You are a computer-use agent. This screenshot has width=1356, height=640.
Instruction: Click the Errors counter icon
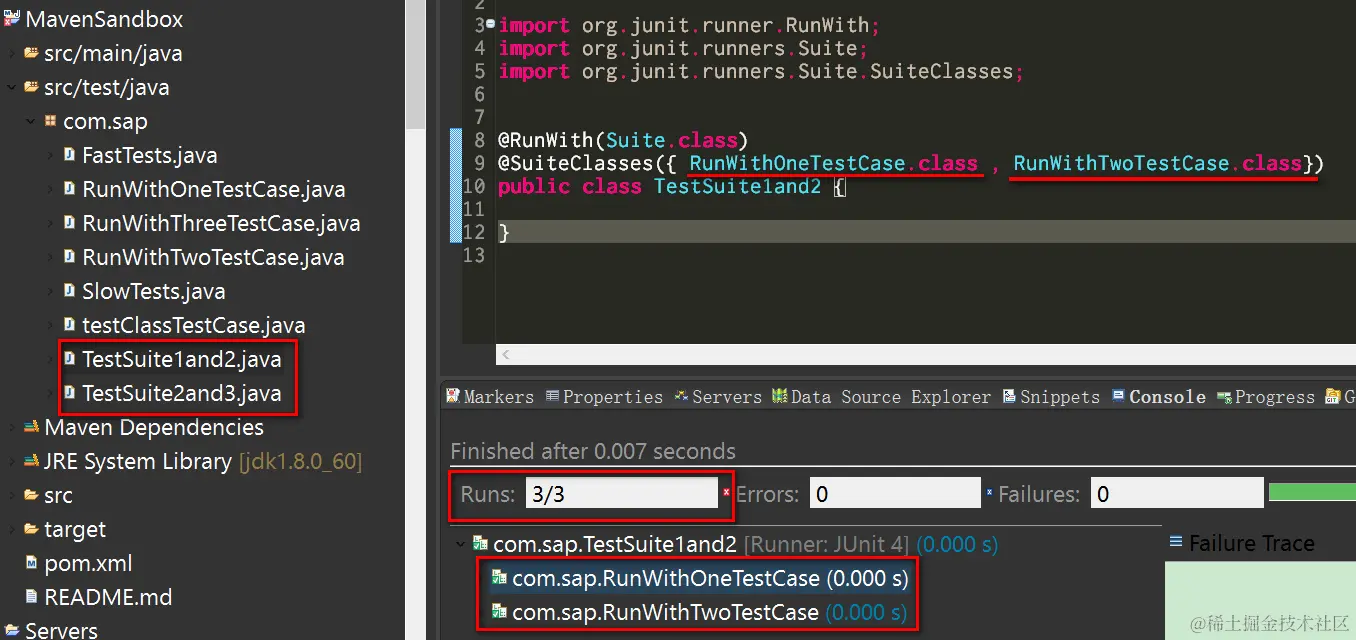point(727,492)
